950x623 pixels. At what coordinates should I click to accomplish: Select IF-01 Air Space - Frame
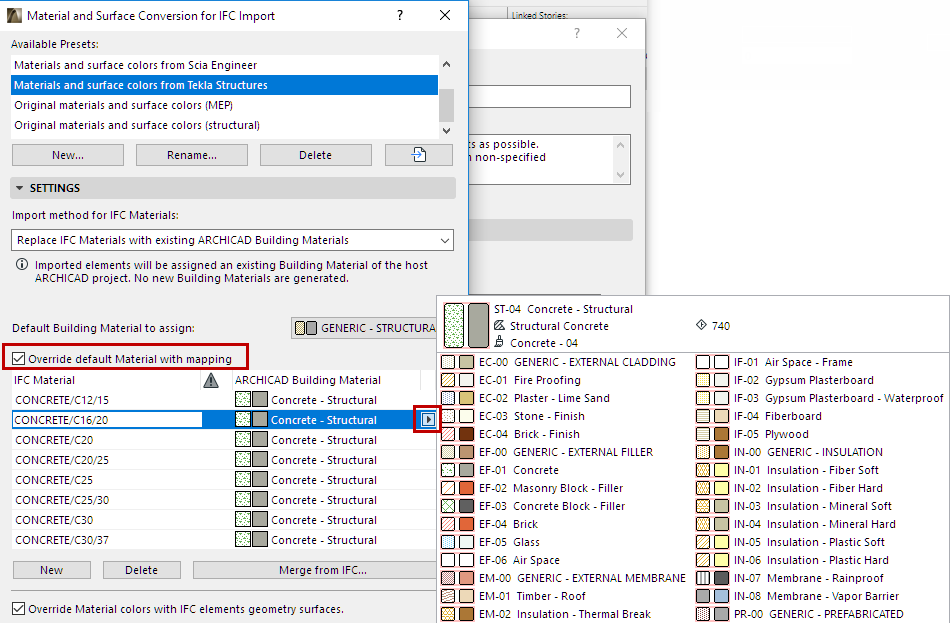click(775, 362)
